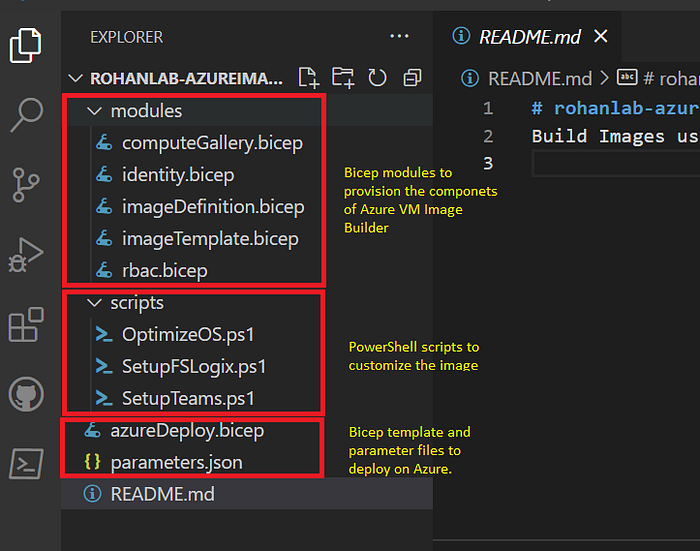This screenshot has width=700, height=551.
Task: Click line number 2 in editor gutter
Action: [488, 136]
